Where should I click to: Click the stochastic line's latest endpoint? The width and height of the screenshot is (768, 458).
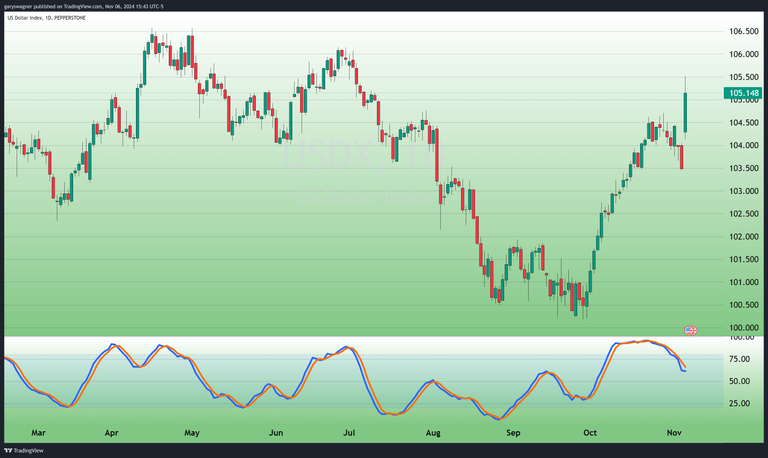[685, 370]
